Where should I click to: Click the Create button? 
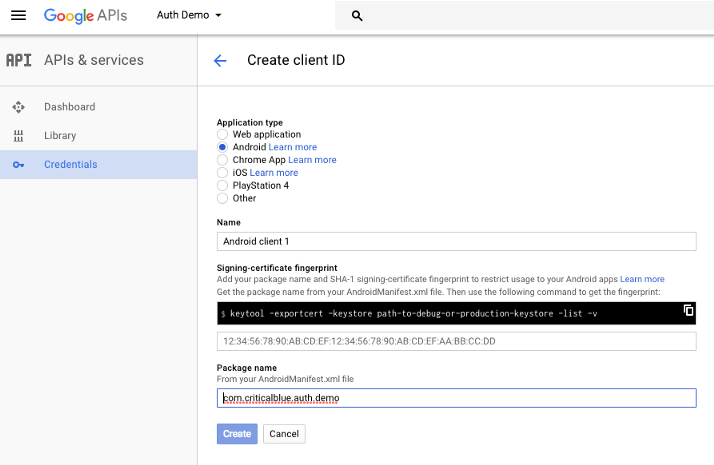(237, 434)
